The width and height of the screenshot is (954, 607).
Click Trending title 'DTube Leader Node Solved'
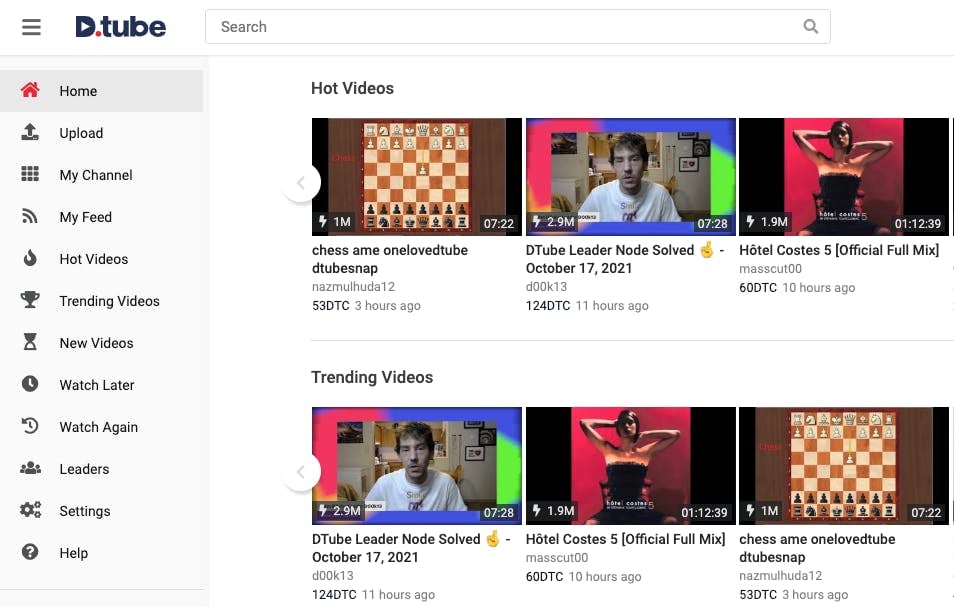pyautogui.click(x=396, y=539)
